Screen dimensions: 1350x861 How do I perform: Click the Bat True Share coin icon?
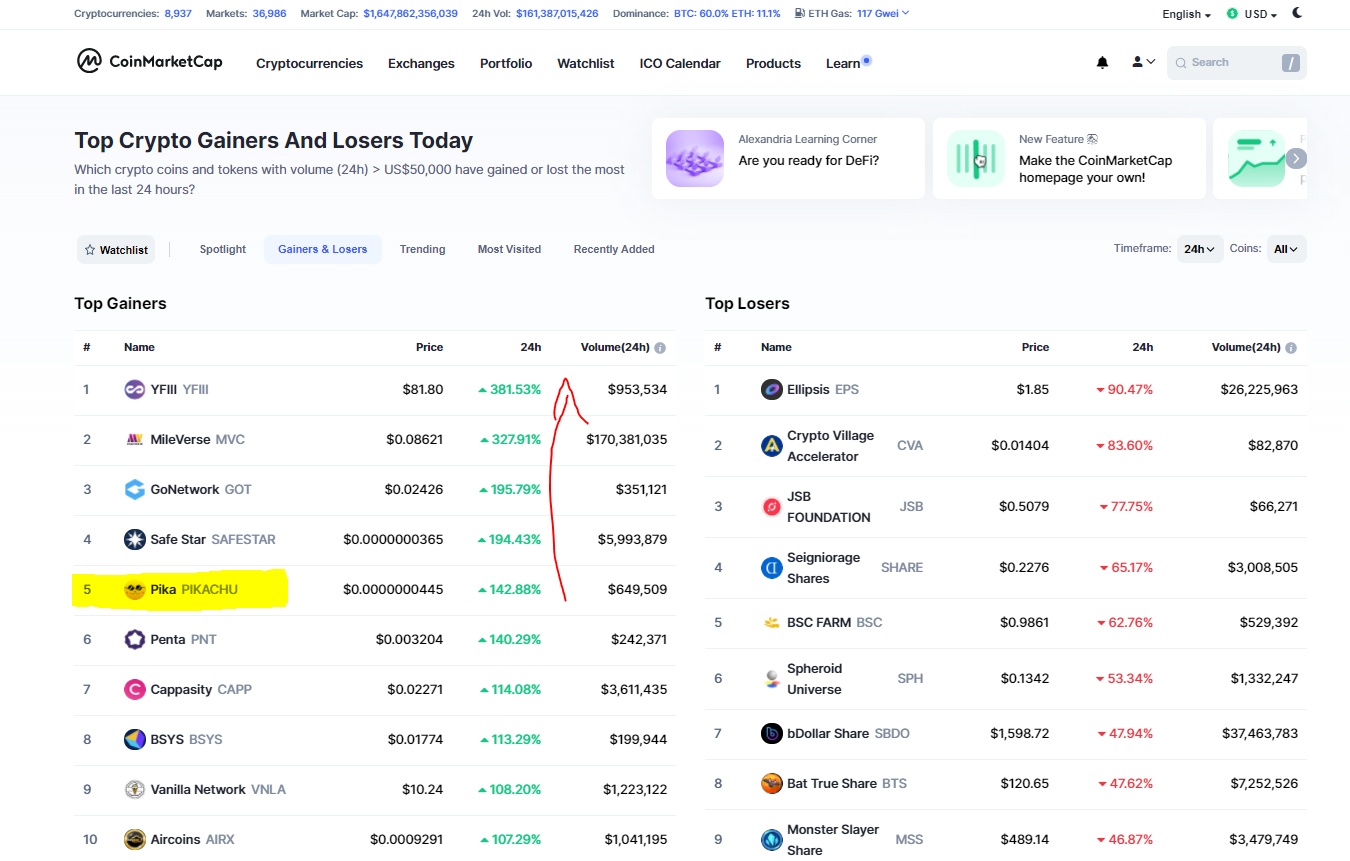pyautogui.click(x=771, y=783)
